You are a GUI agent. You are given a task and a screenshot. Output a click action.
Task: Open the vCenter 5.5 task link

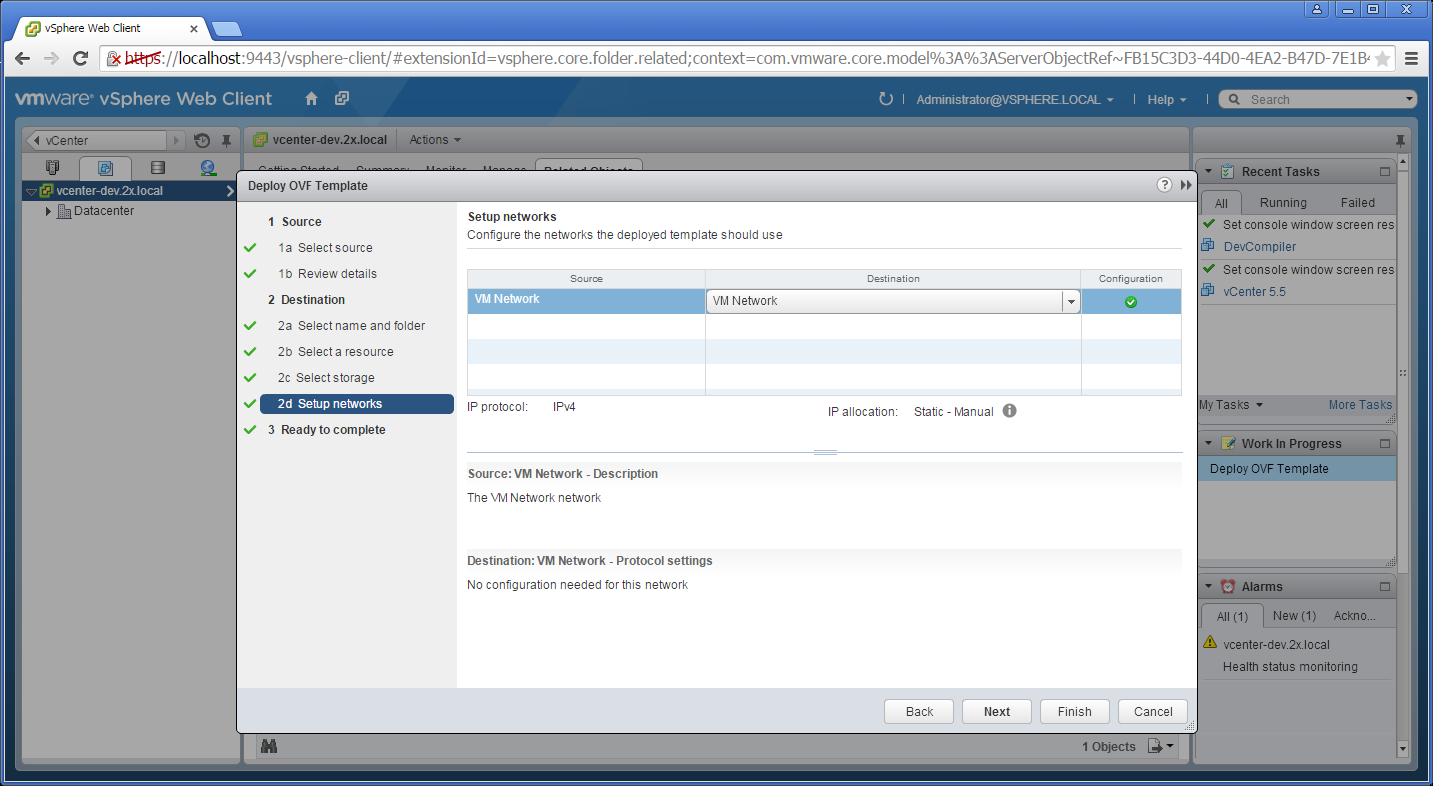(x=1254, y=292)
